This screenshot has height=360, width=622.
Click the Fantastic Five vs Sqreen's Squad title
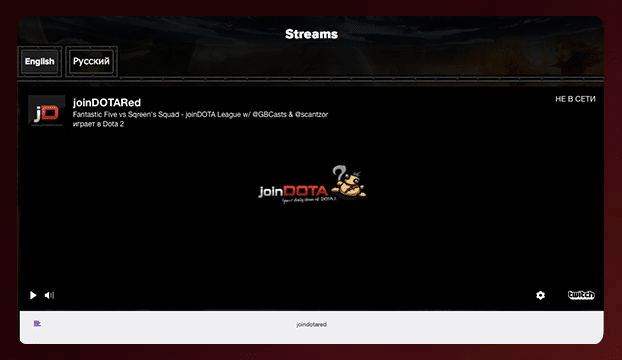pyautogui.click(x=200, y=115)
